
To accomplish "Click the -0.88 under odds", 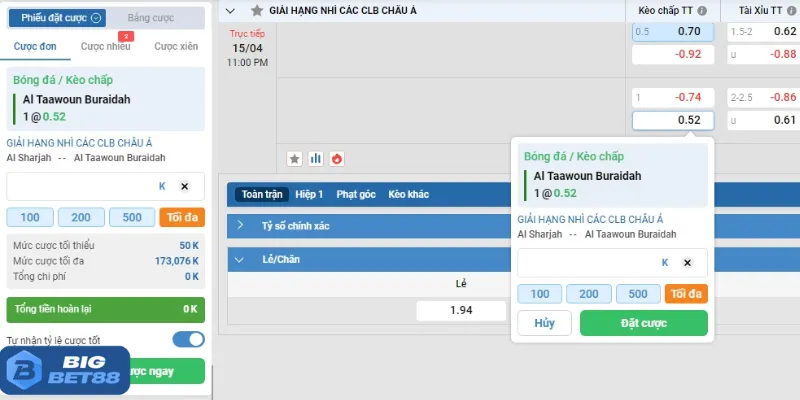I will pos(764,54).
